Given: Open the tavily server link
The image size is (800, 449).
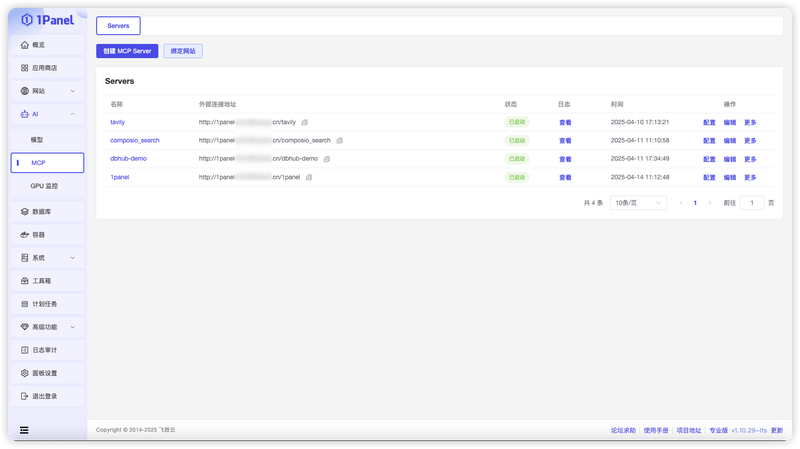Looking at the screenshot, I should 117,122.
